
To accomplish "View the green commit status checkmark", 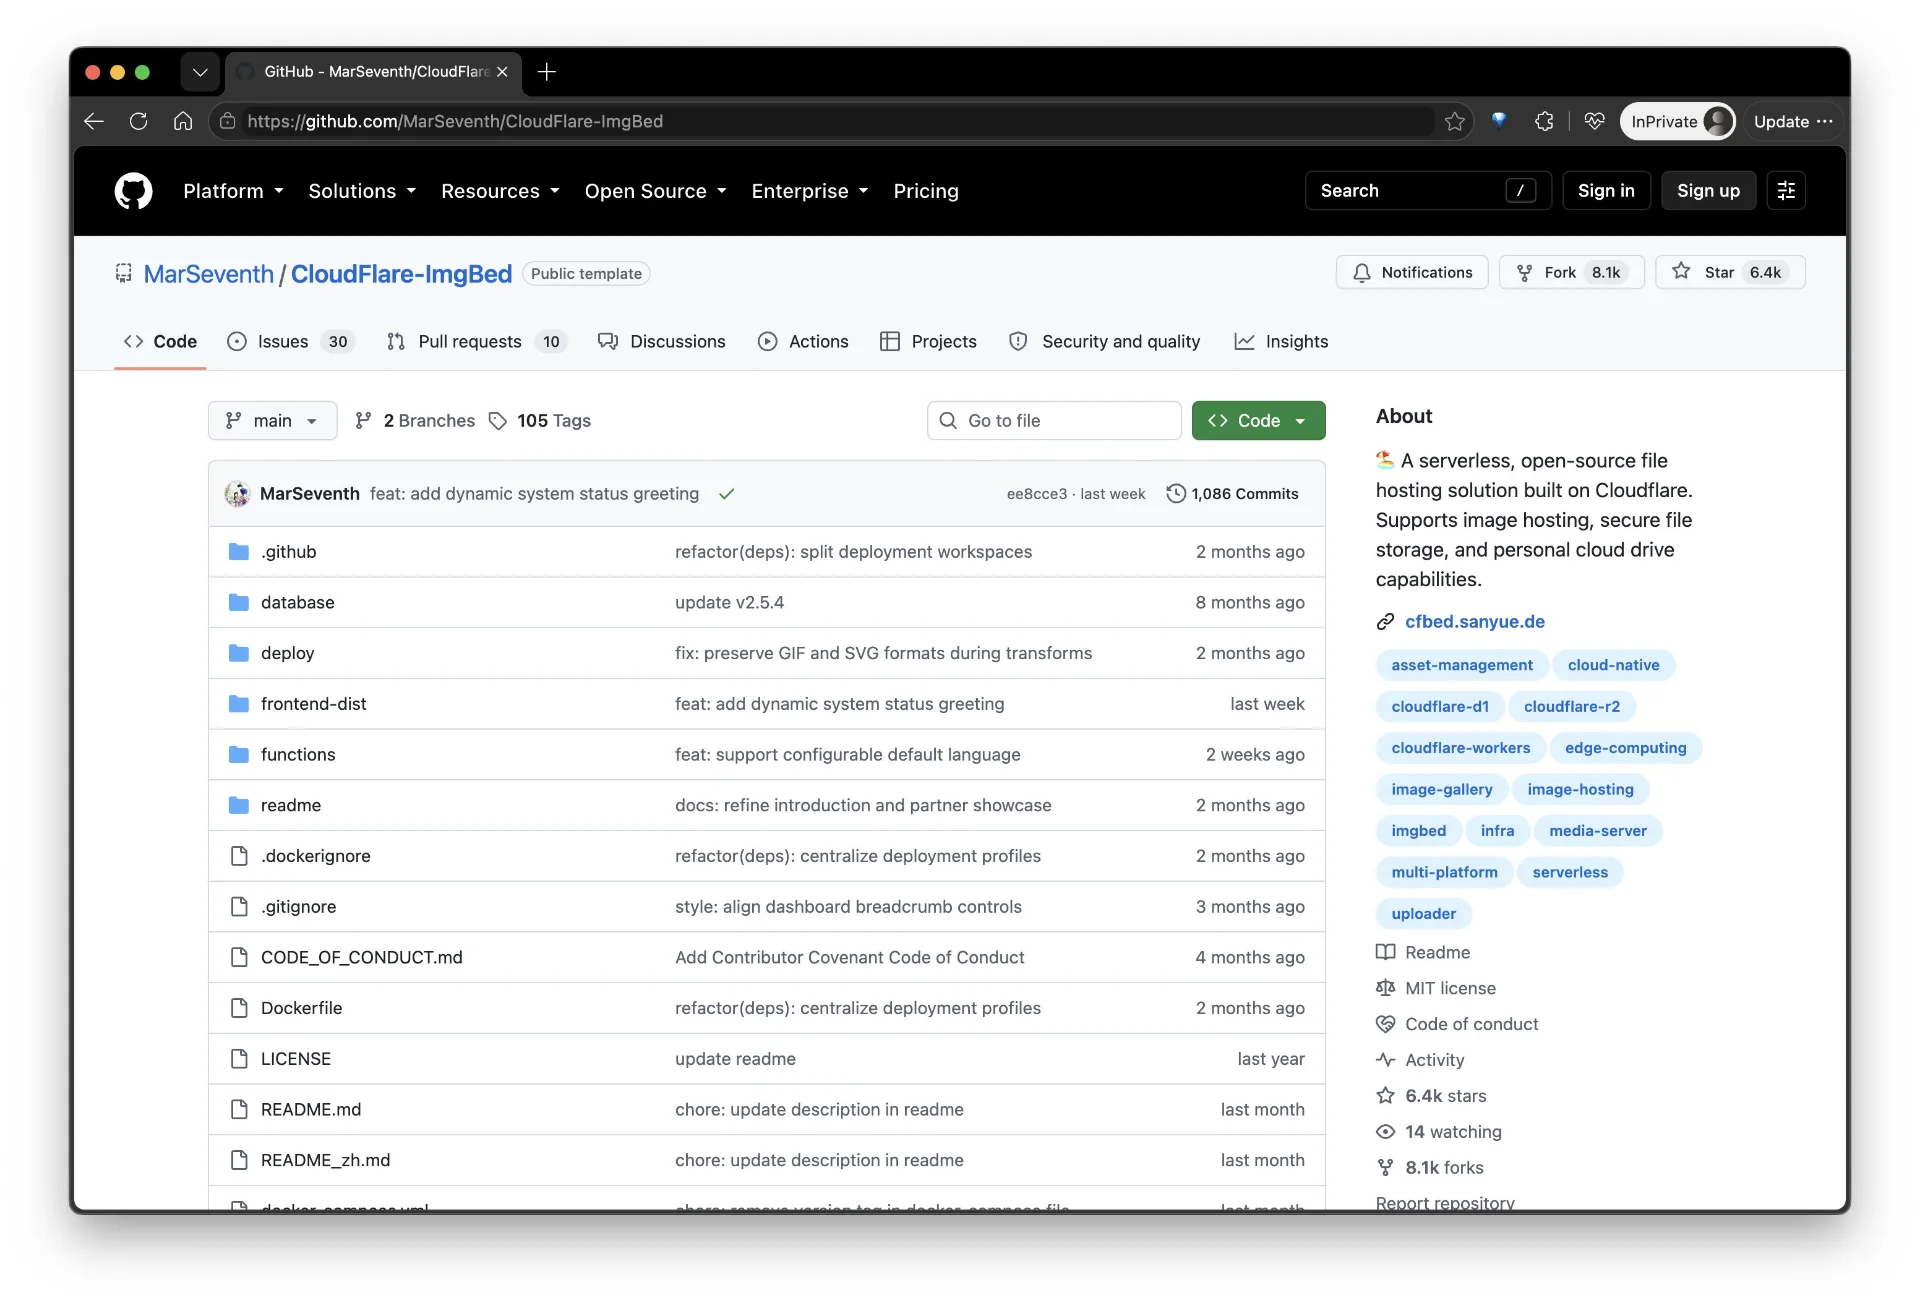I will (727, 494).
